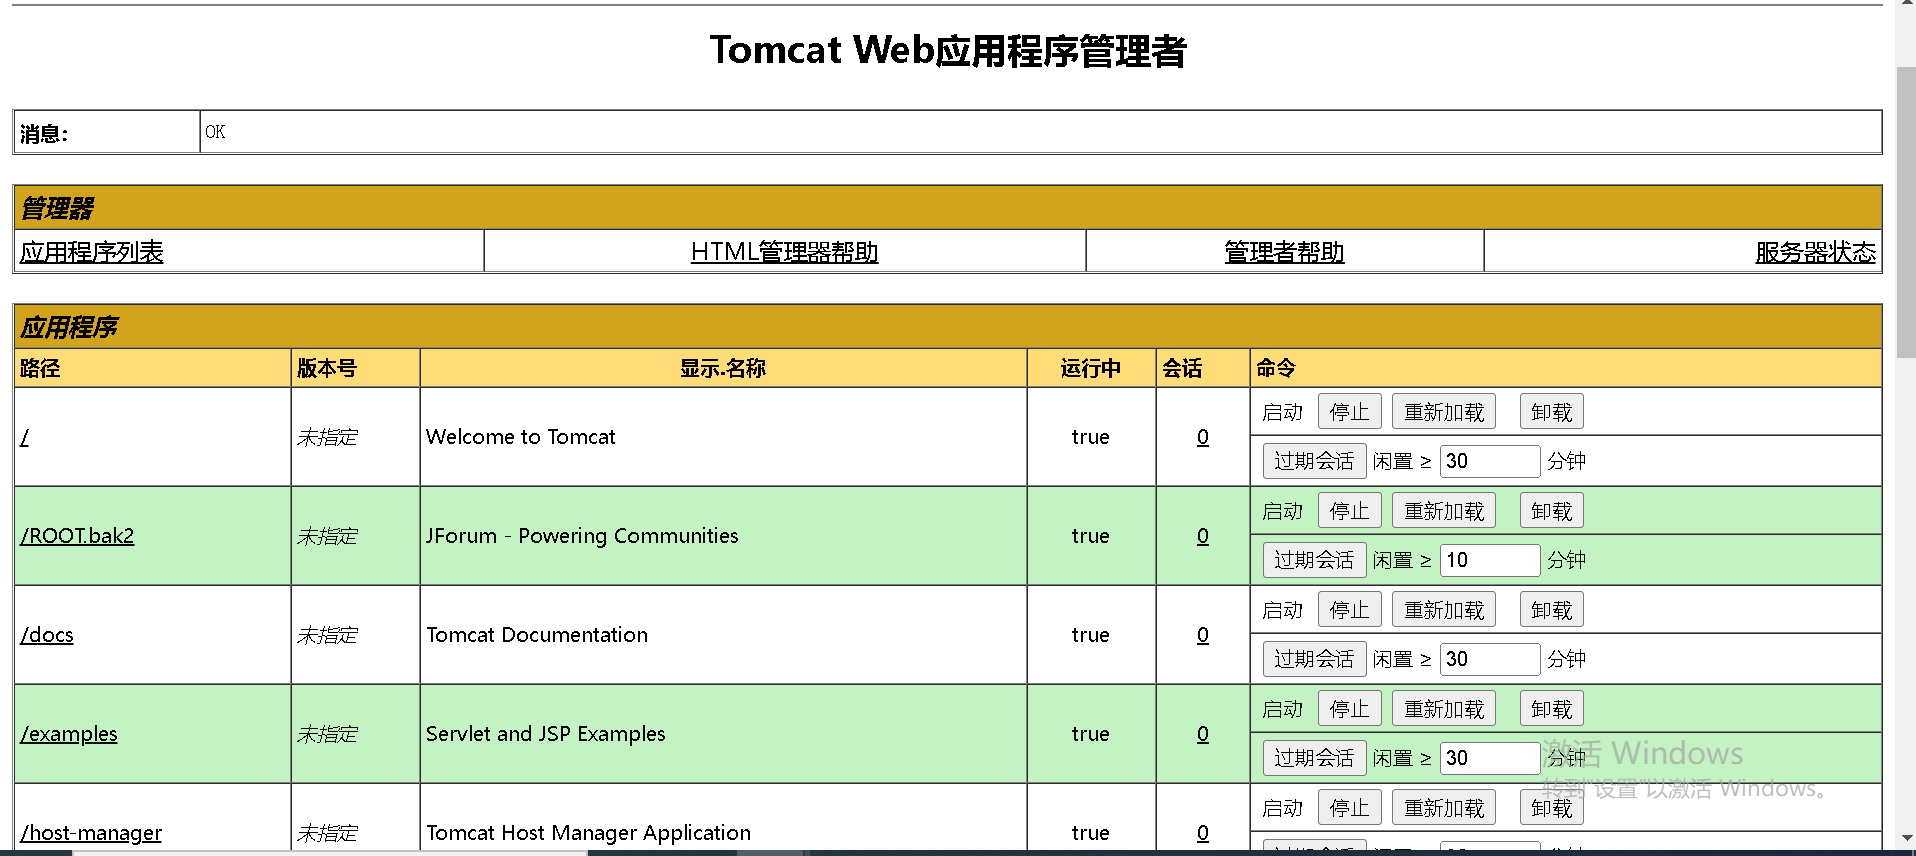Stop the /host-manager application
This screenshot has height=856, width=1916.
coord(1350,808)
